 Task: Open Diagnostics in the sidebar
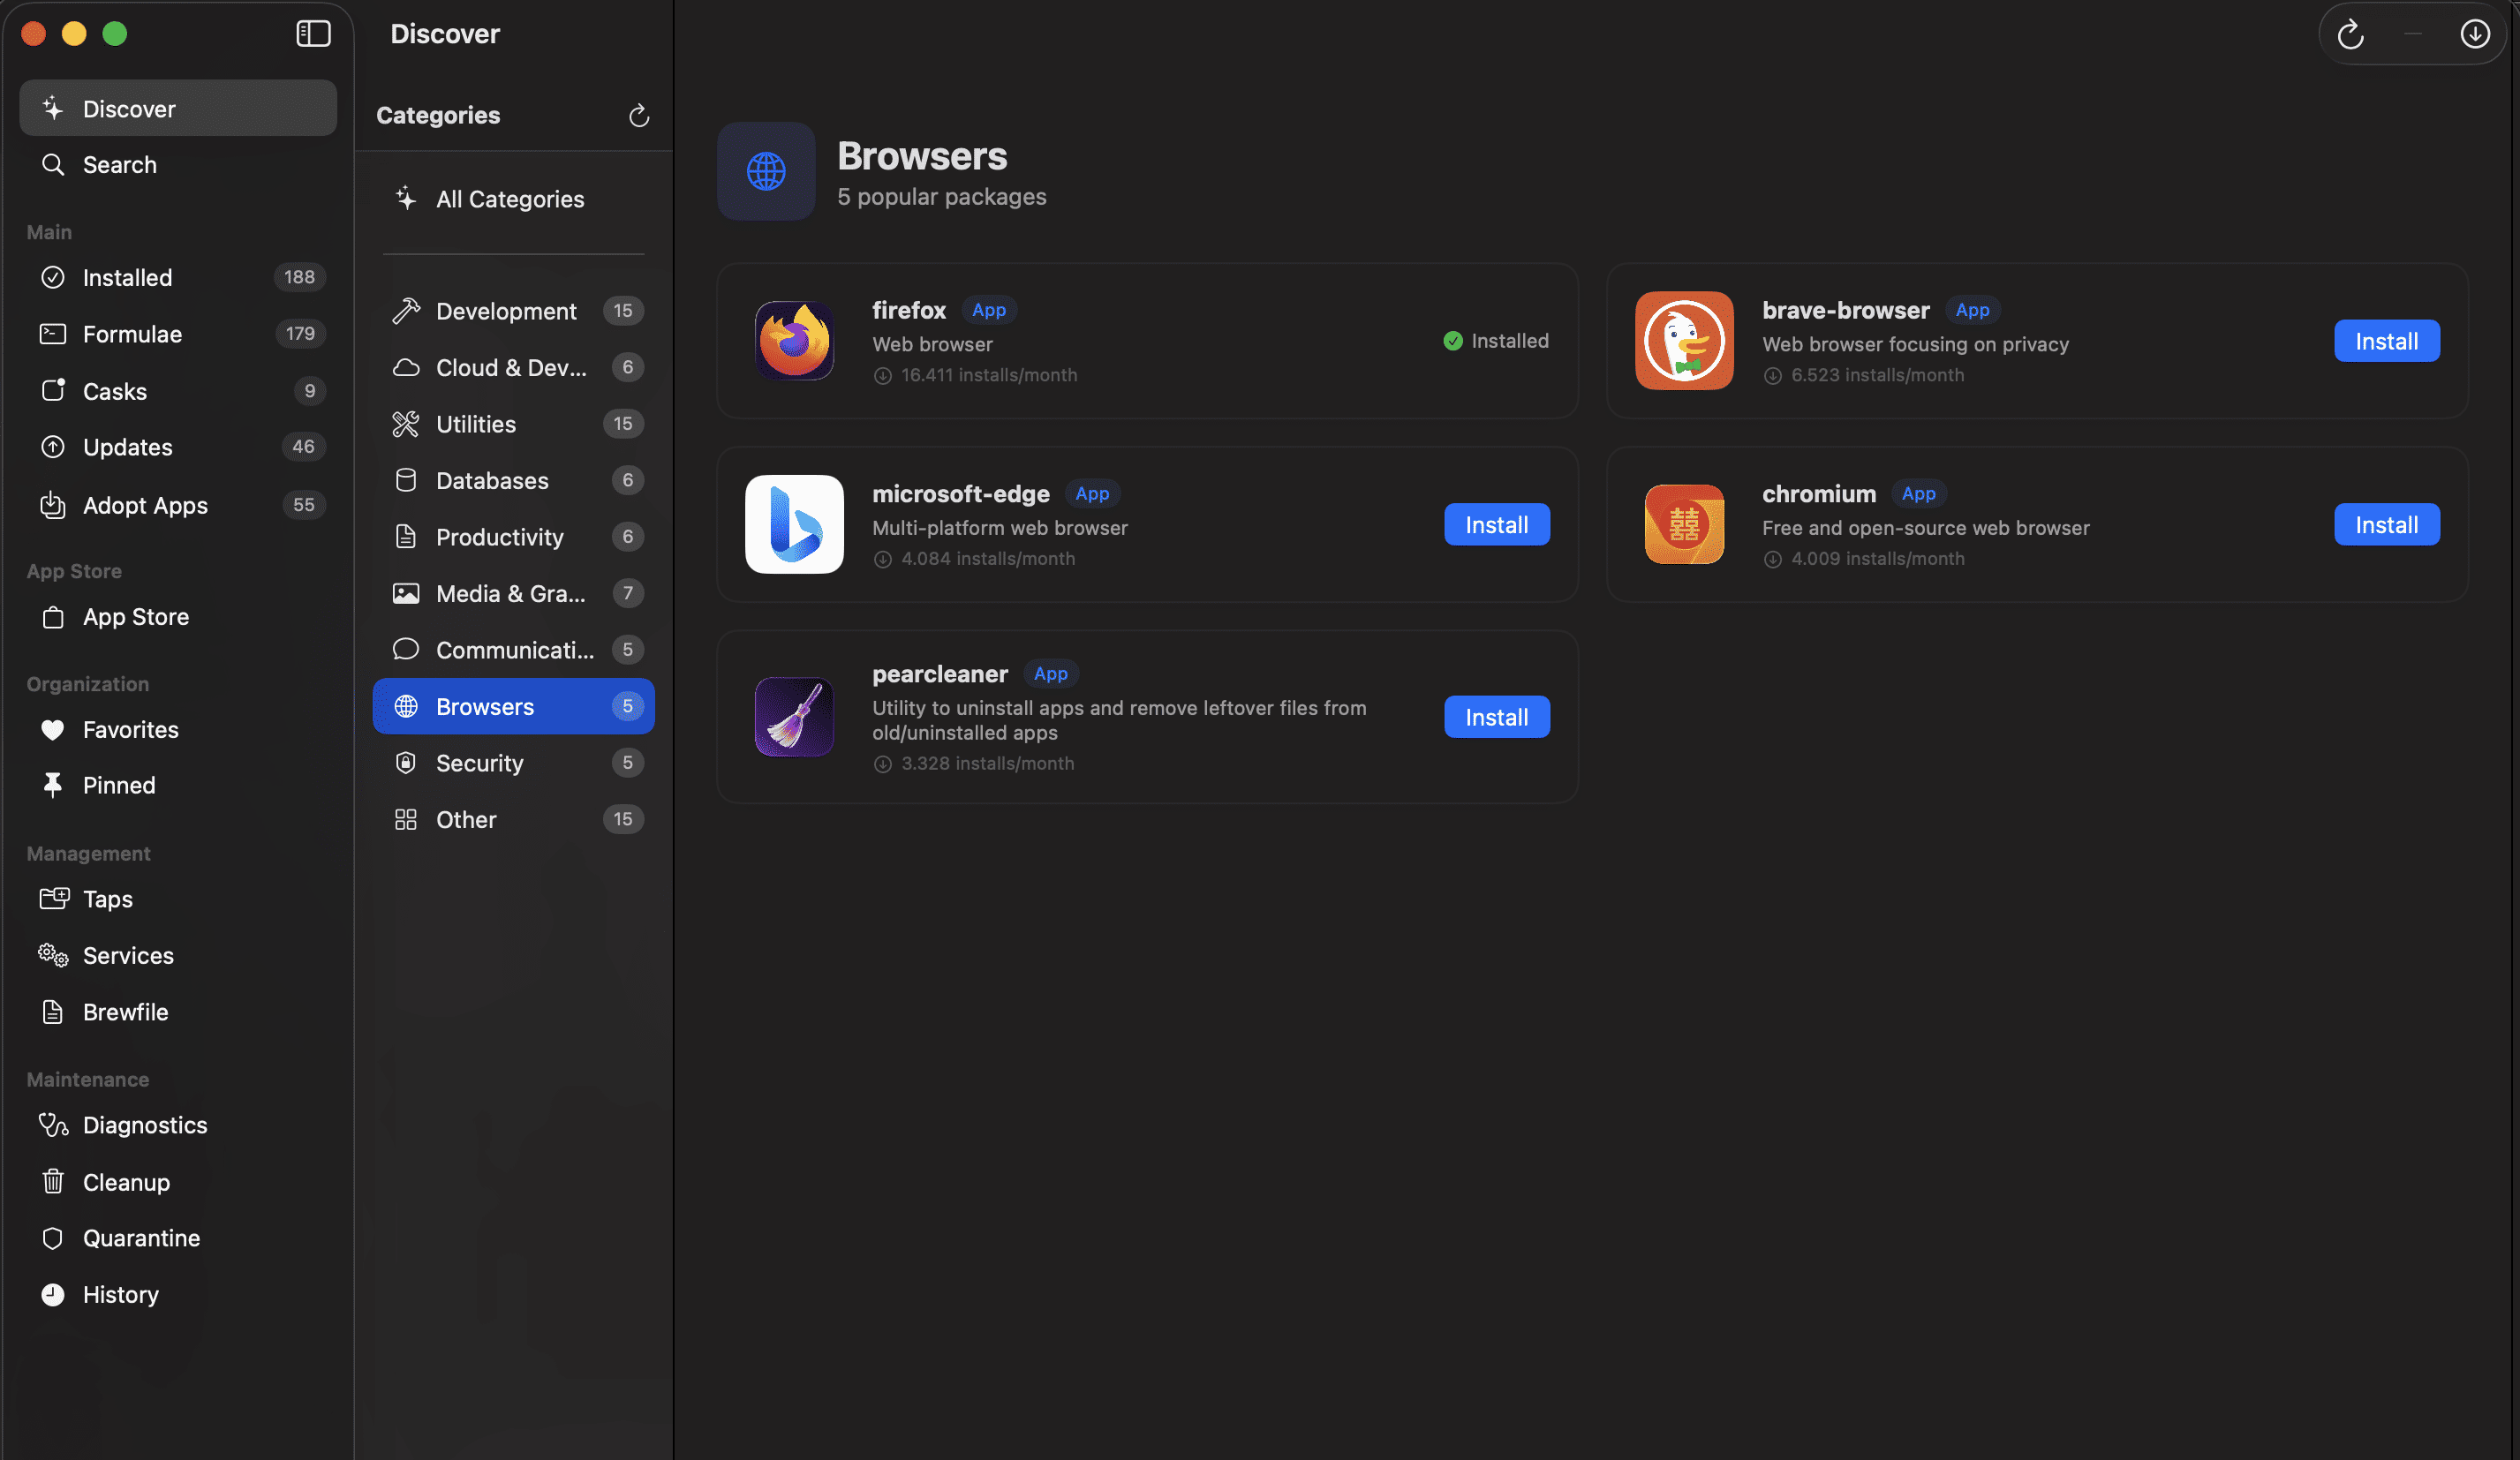click(x=144, y=1124)
